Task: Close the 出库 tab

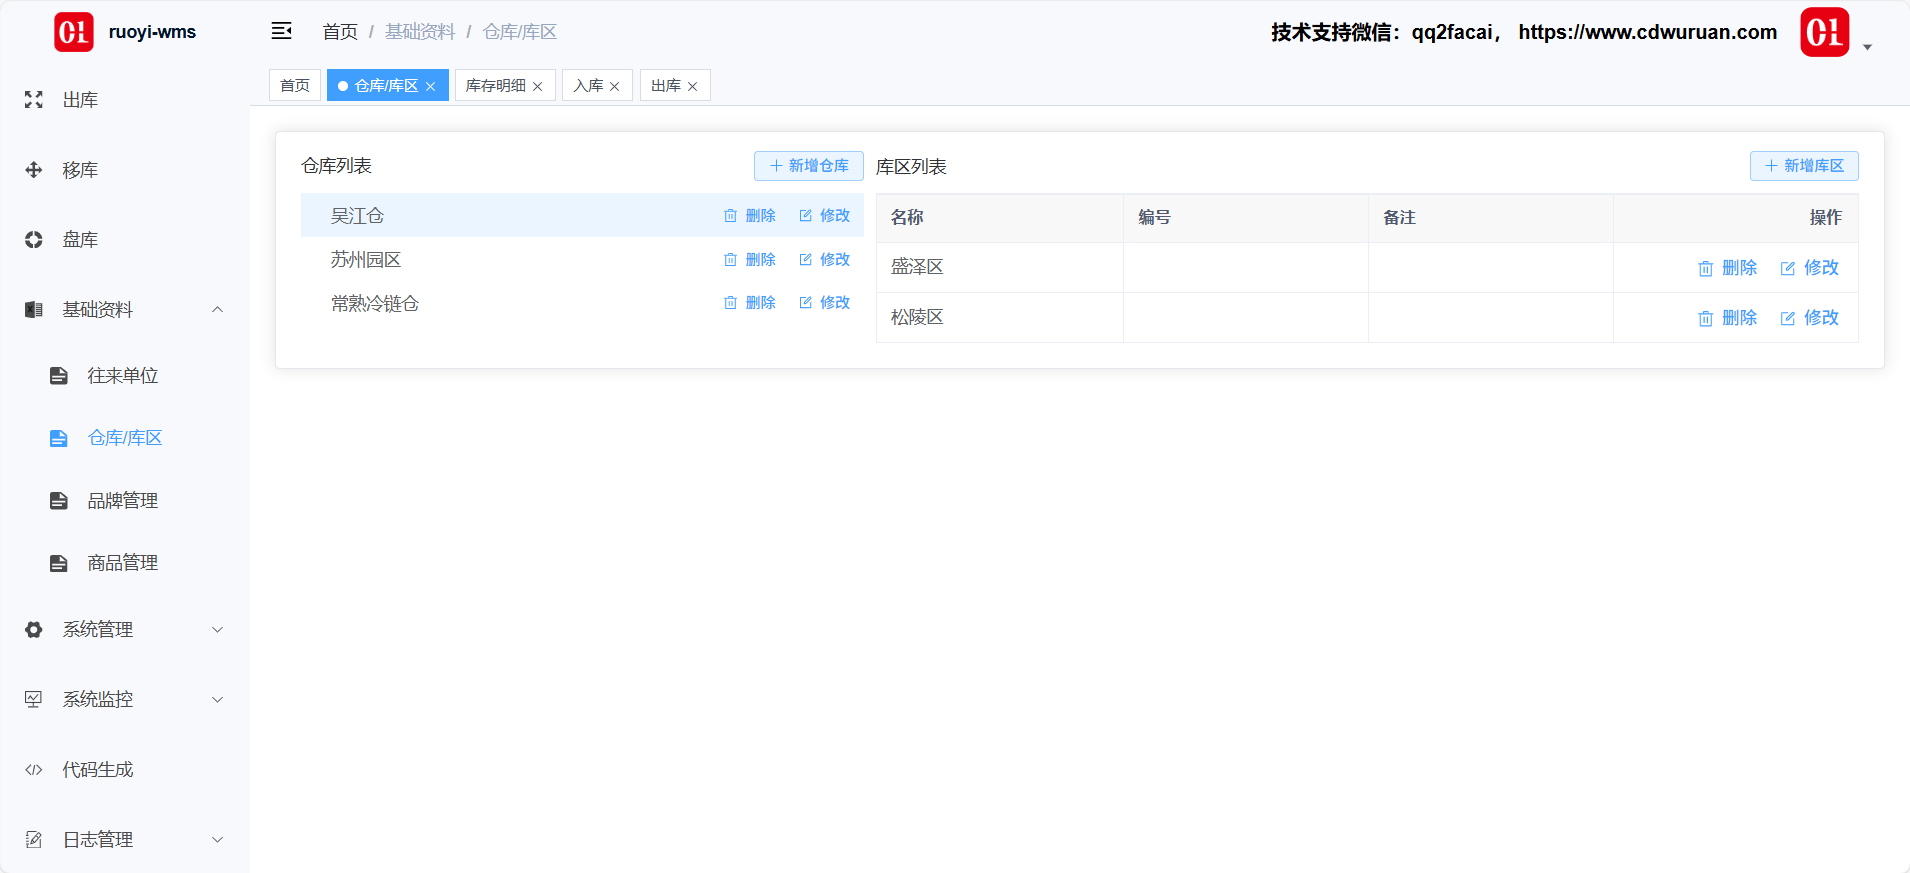Action: coord(693,87)
